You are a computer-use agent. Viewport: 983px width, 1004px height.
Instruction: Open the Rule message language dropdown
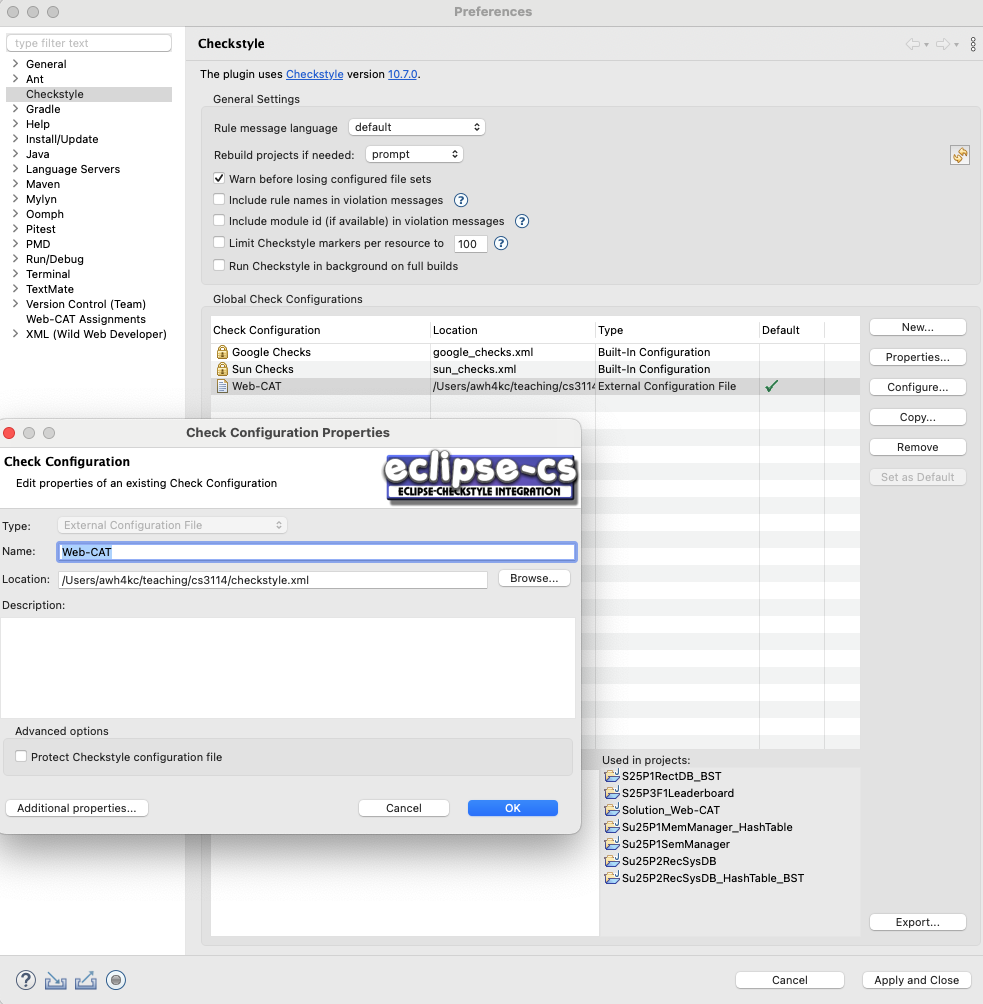pos(417,127)
